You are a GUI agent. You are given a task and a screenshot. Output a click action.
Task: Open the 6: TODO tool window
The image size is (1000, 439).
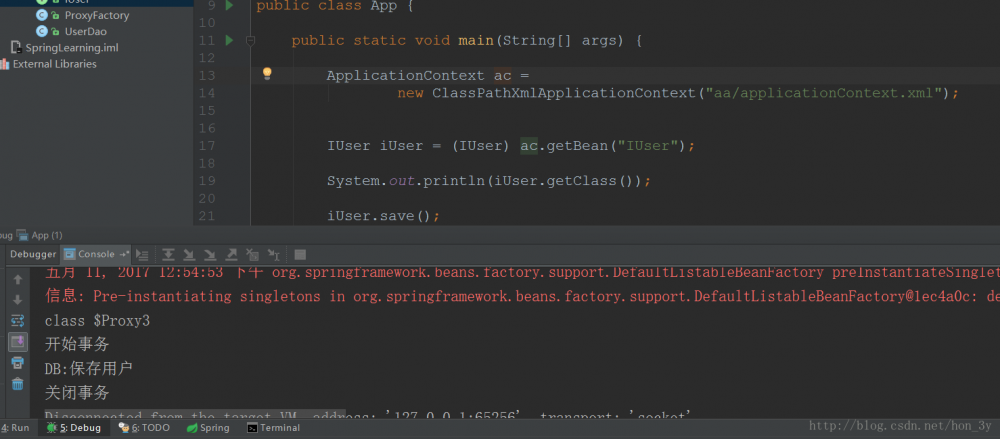pos(145,428)
